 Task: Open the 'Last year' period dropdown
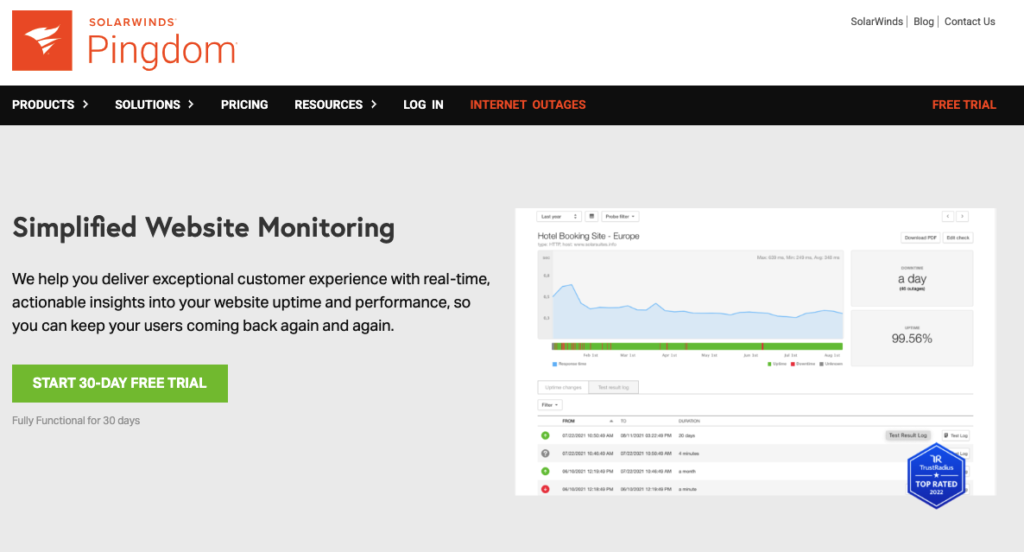pyautogui.click(x=558, y=216)
